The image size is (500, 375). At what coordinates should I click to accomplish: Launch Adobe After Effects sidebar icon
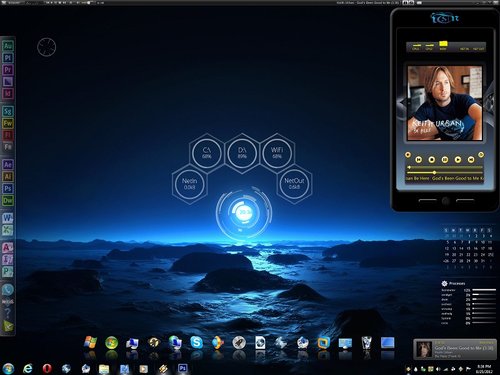[8, 165]
